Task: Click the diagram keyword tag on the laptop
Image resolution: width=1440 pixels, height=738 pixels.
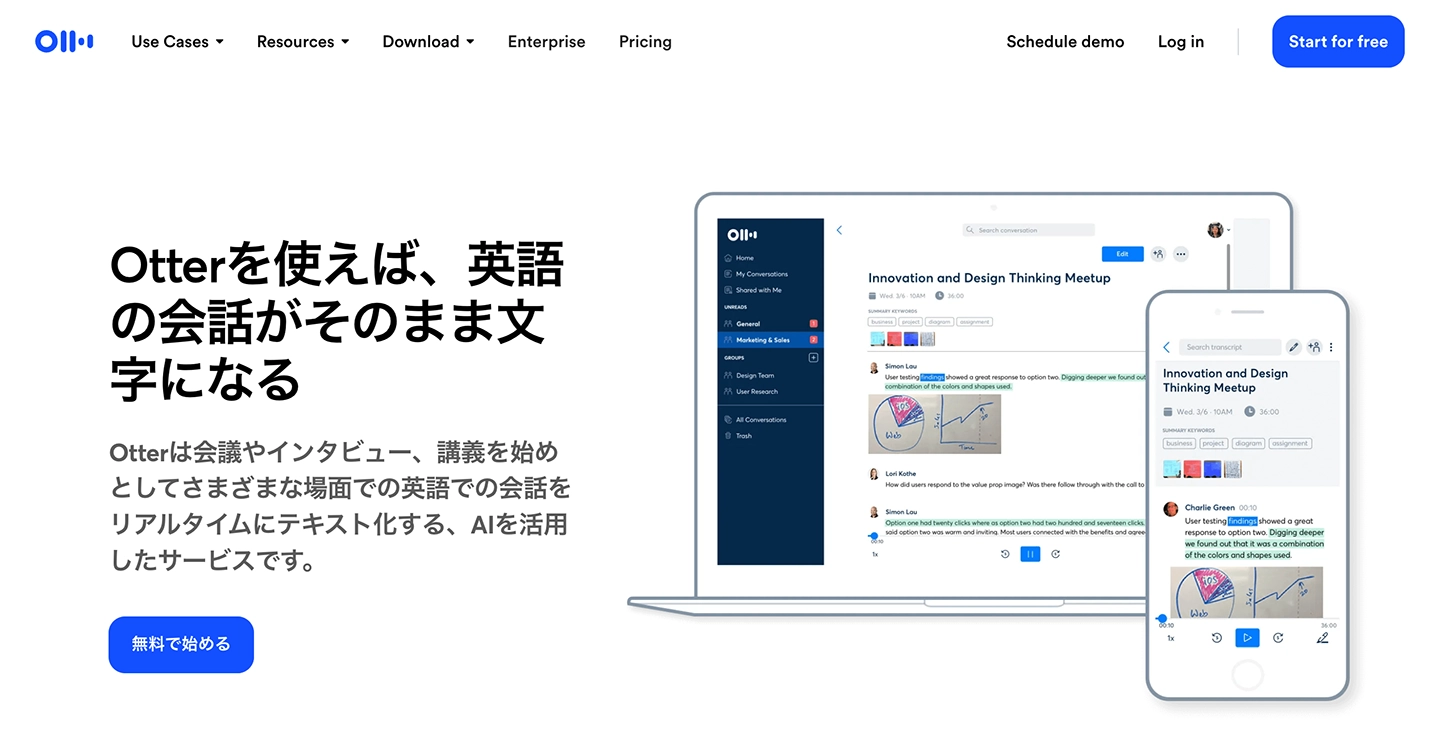Action: coord(940,322)
